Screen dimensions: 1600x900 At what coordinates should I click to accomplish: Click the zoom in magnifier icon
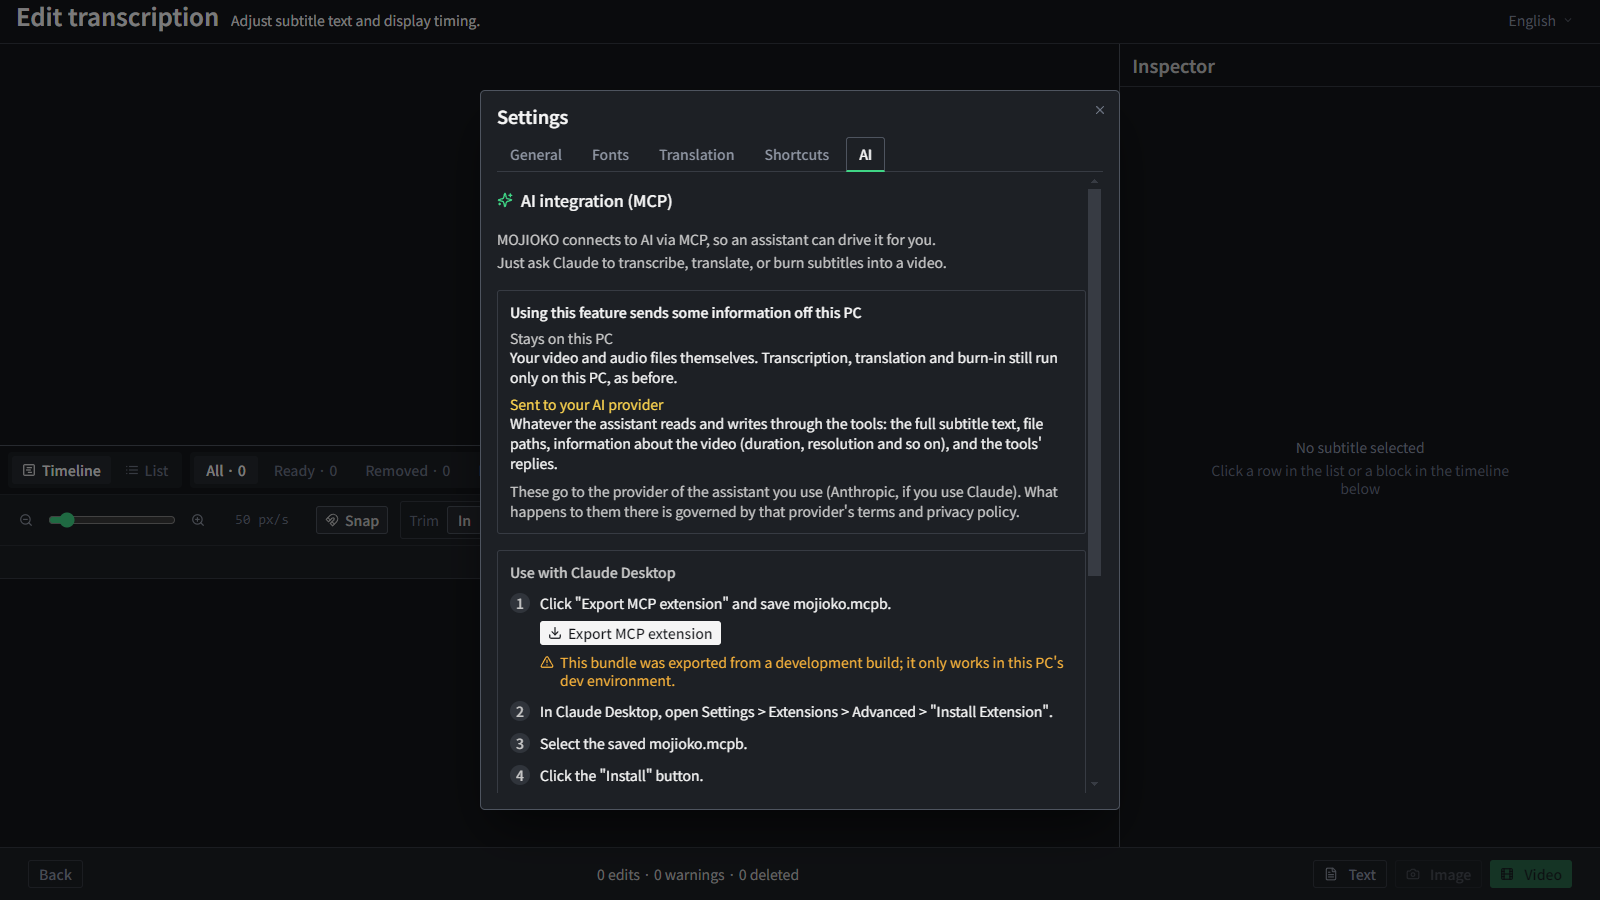click(x=198, y=520)
